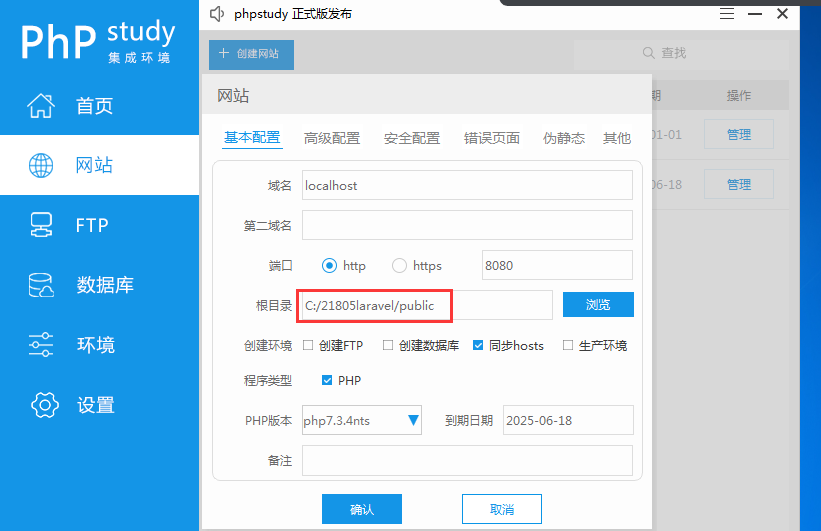821x531 pixels.
Task: Uncheck the 同步hosts checkbox
Action: pos(478,345)
